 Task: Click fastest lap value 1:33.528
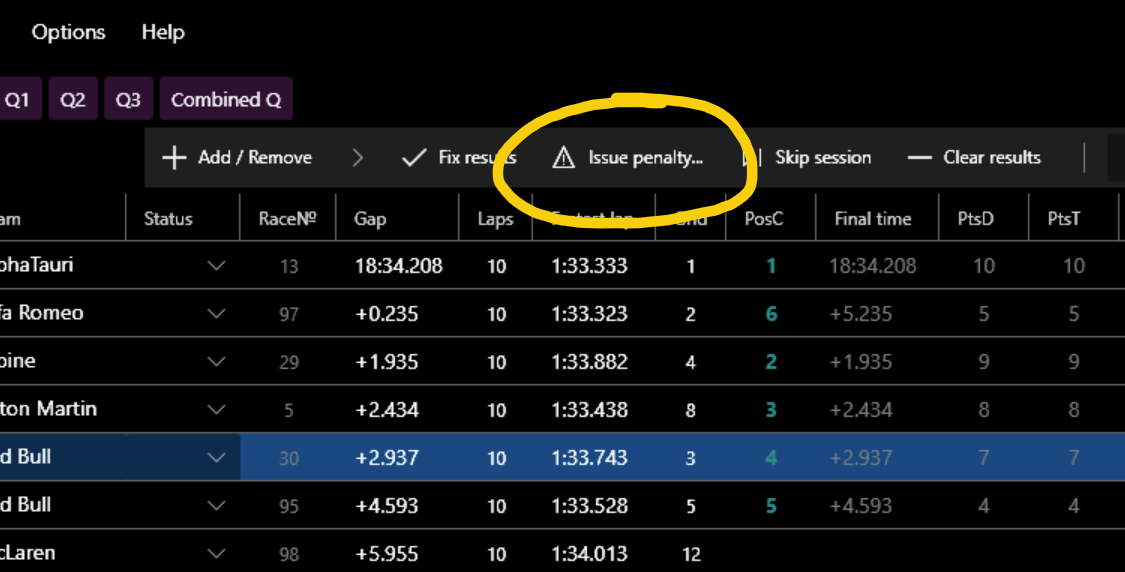pos(589,506)
